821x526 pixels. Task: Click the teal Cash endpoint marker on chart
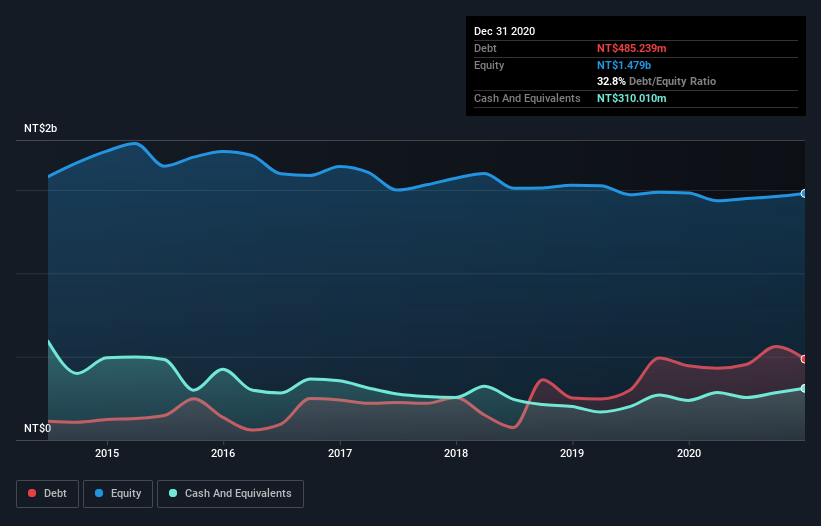[804, 388]
